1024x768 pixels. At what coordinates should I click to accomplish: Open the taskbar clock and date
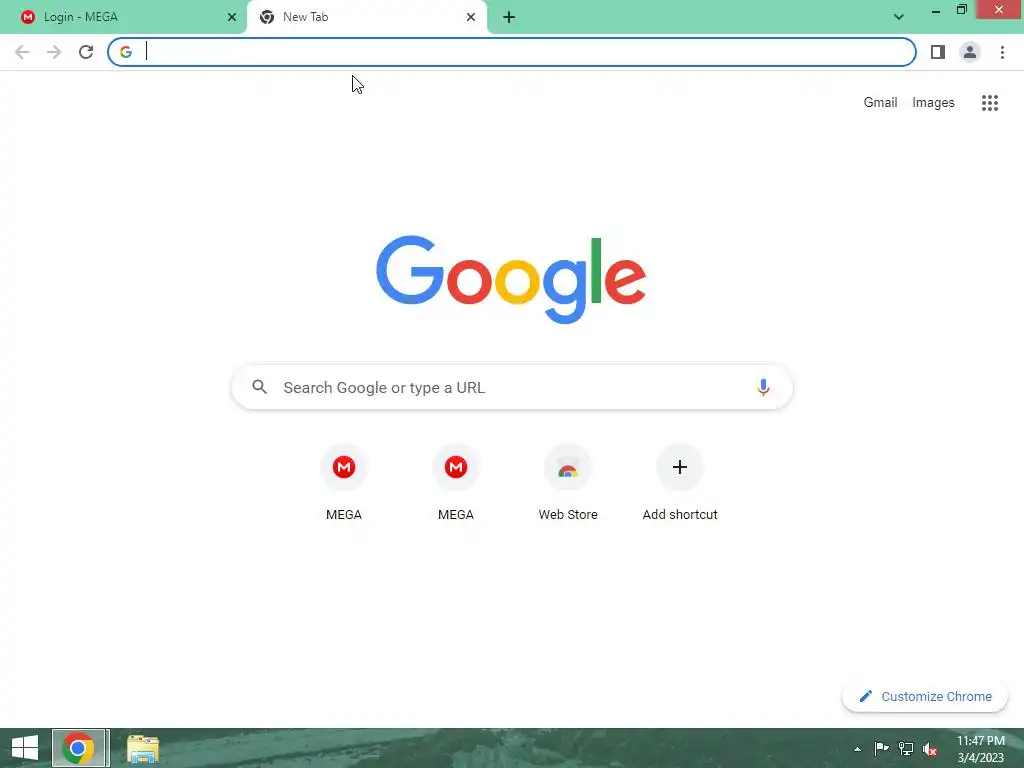click(980, 749)
